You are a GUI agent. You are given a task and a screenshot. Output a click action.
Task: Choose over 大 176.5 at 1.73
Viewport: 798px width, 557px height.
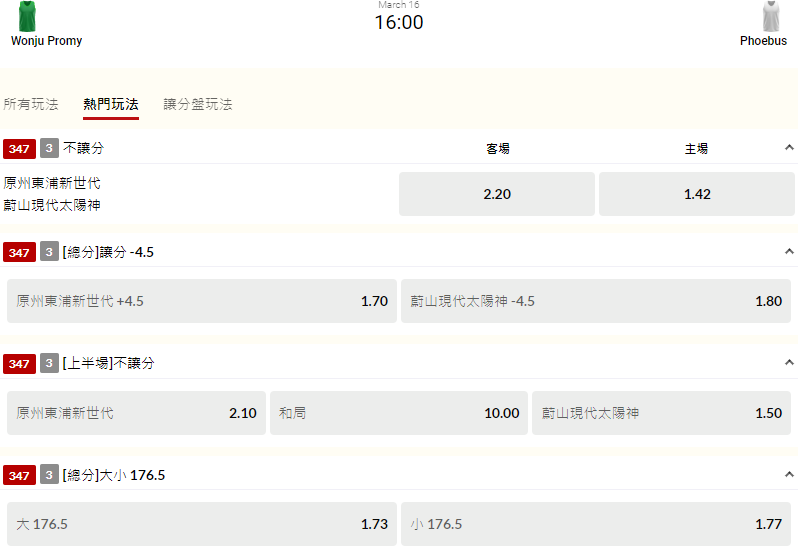click(x=202, y=524)
